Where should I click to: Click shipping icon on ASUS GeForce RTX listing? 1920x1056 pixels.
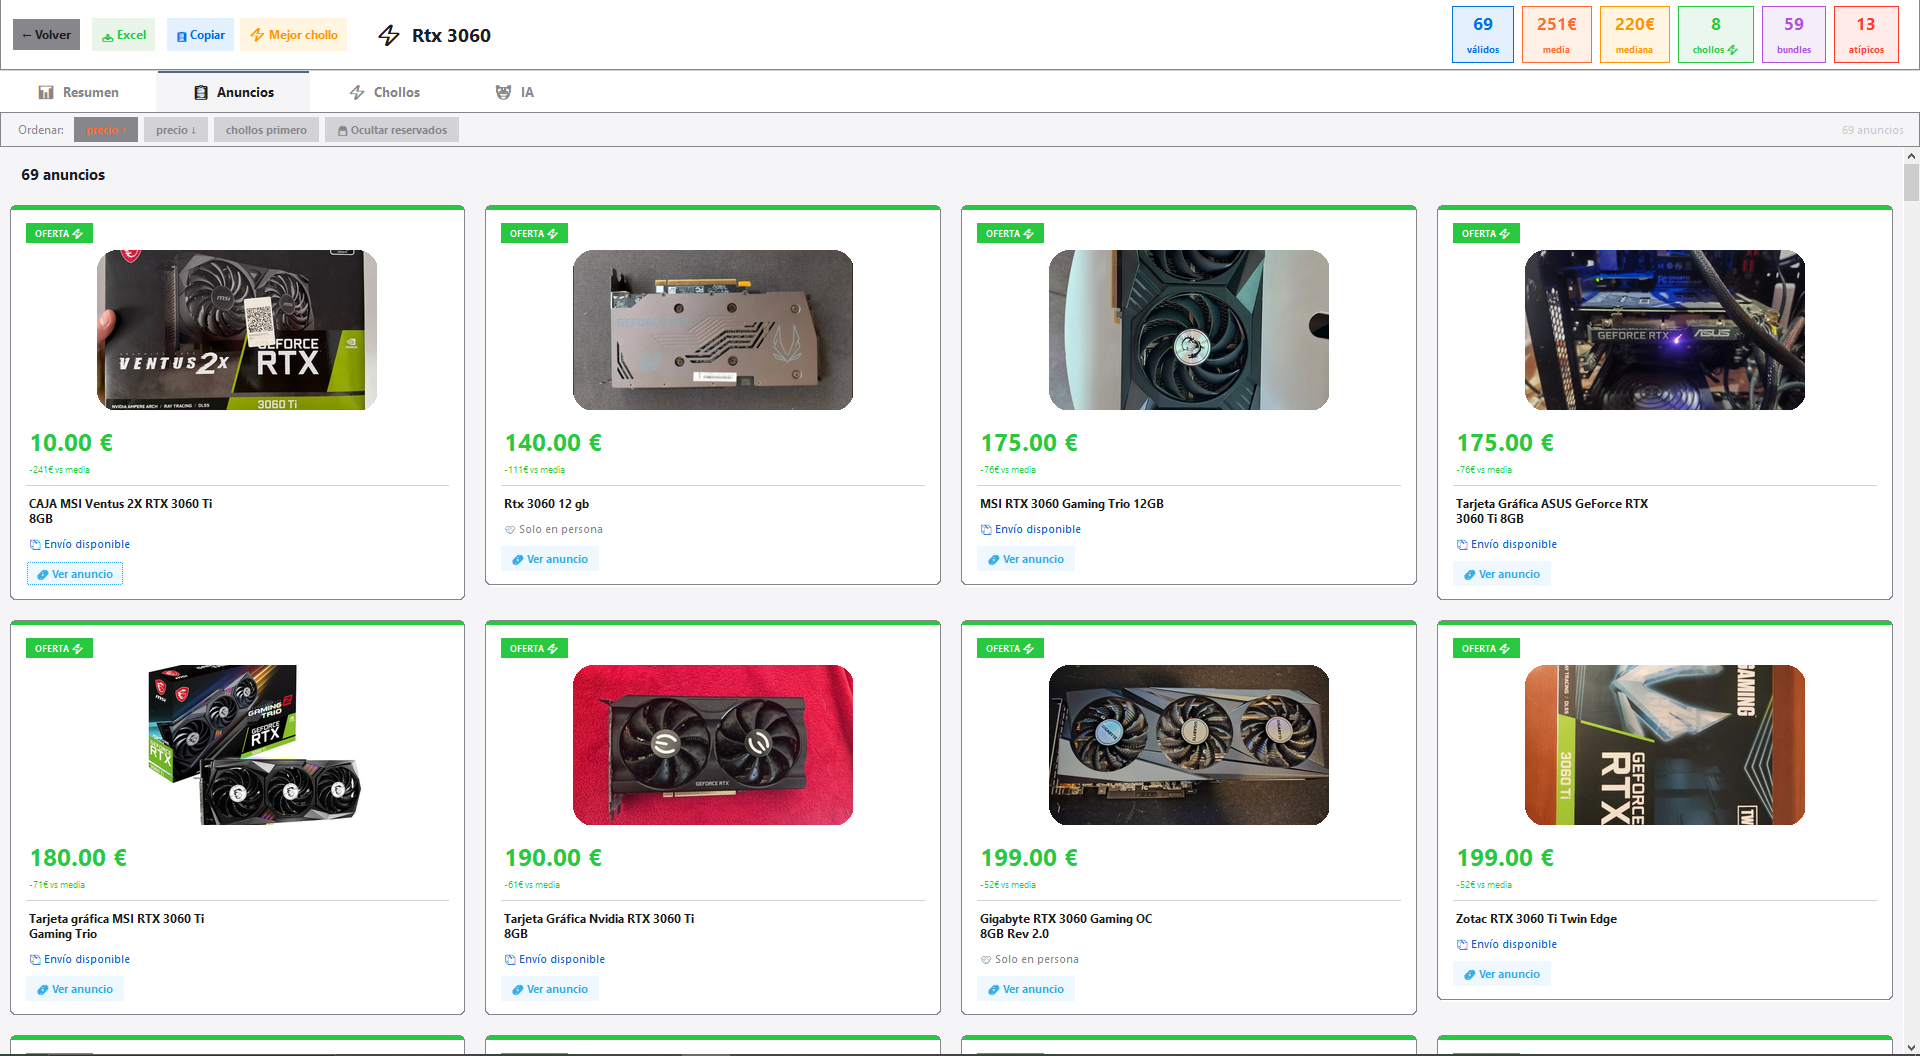click(x=1462, y=545)
